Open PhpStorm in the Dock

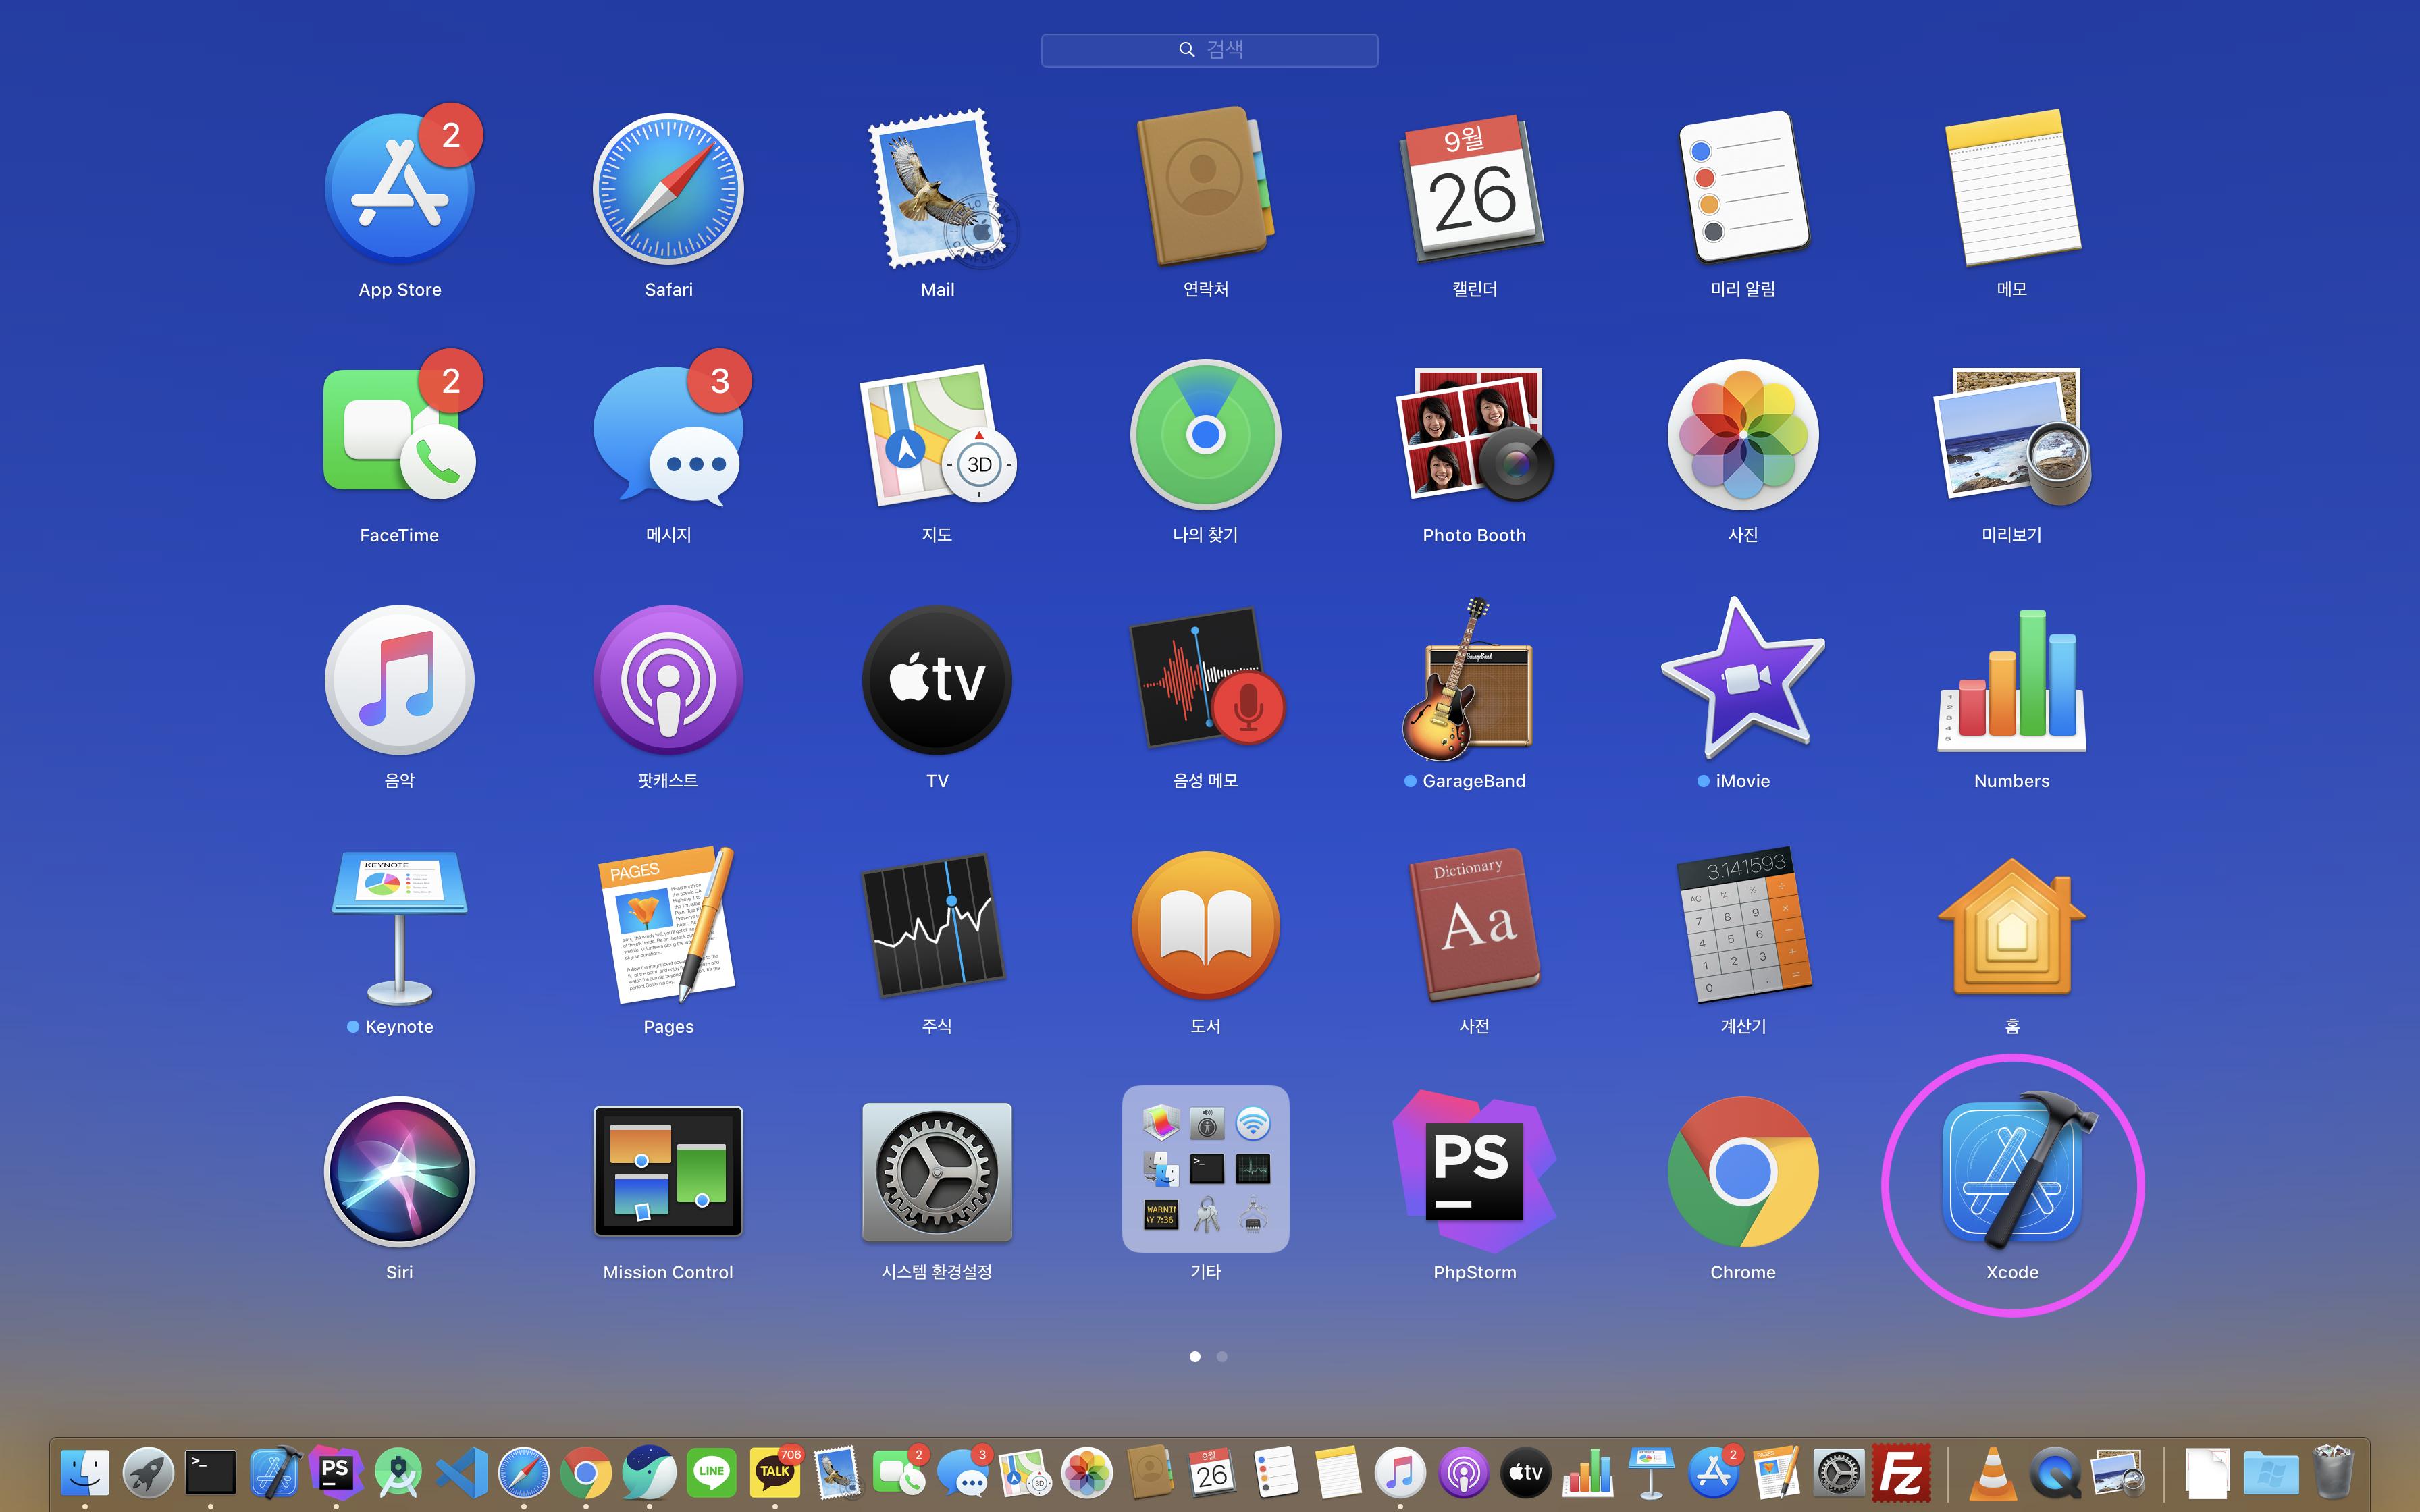[336, 1472]
